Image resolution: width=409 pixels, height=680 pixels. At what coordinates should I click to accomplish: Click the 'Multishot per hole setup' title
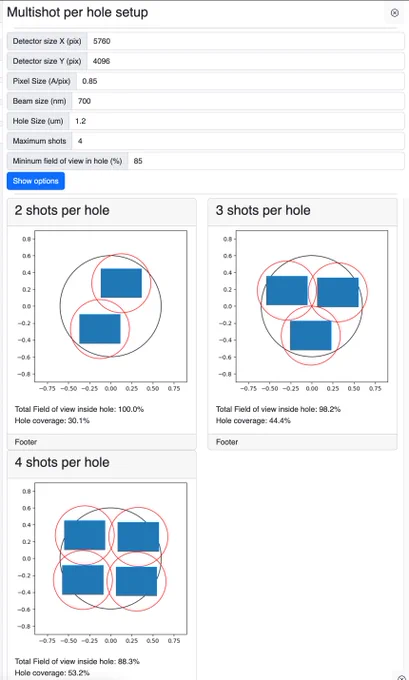pos(78,12)
